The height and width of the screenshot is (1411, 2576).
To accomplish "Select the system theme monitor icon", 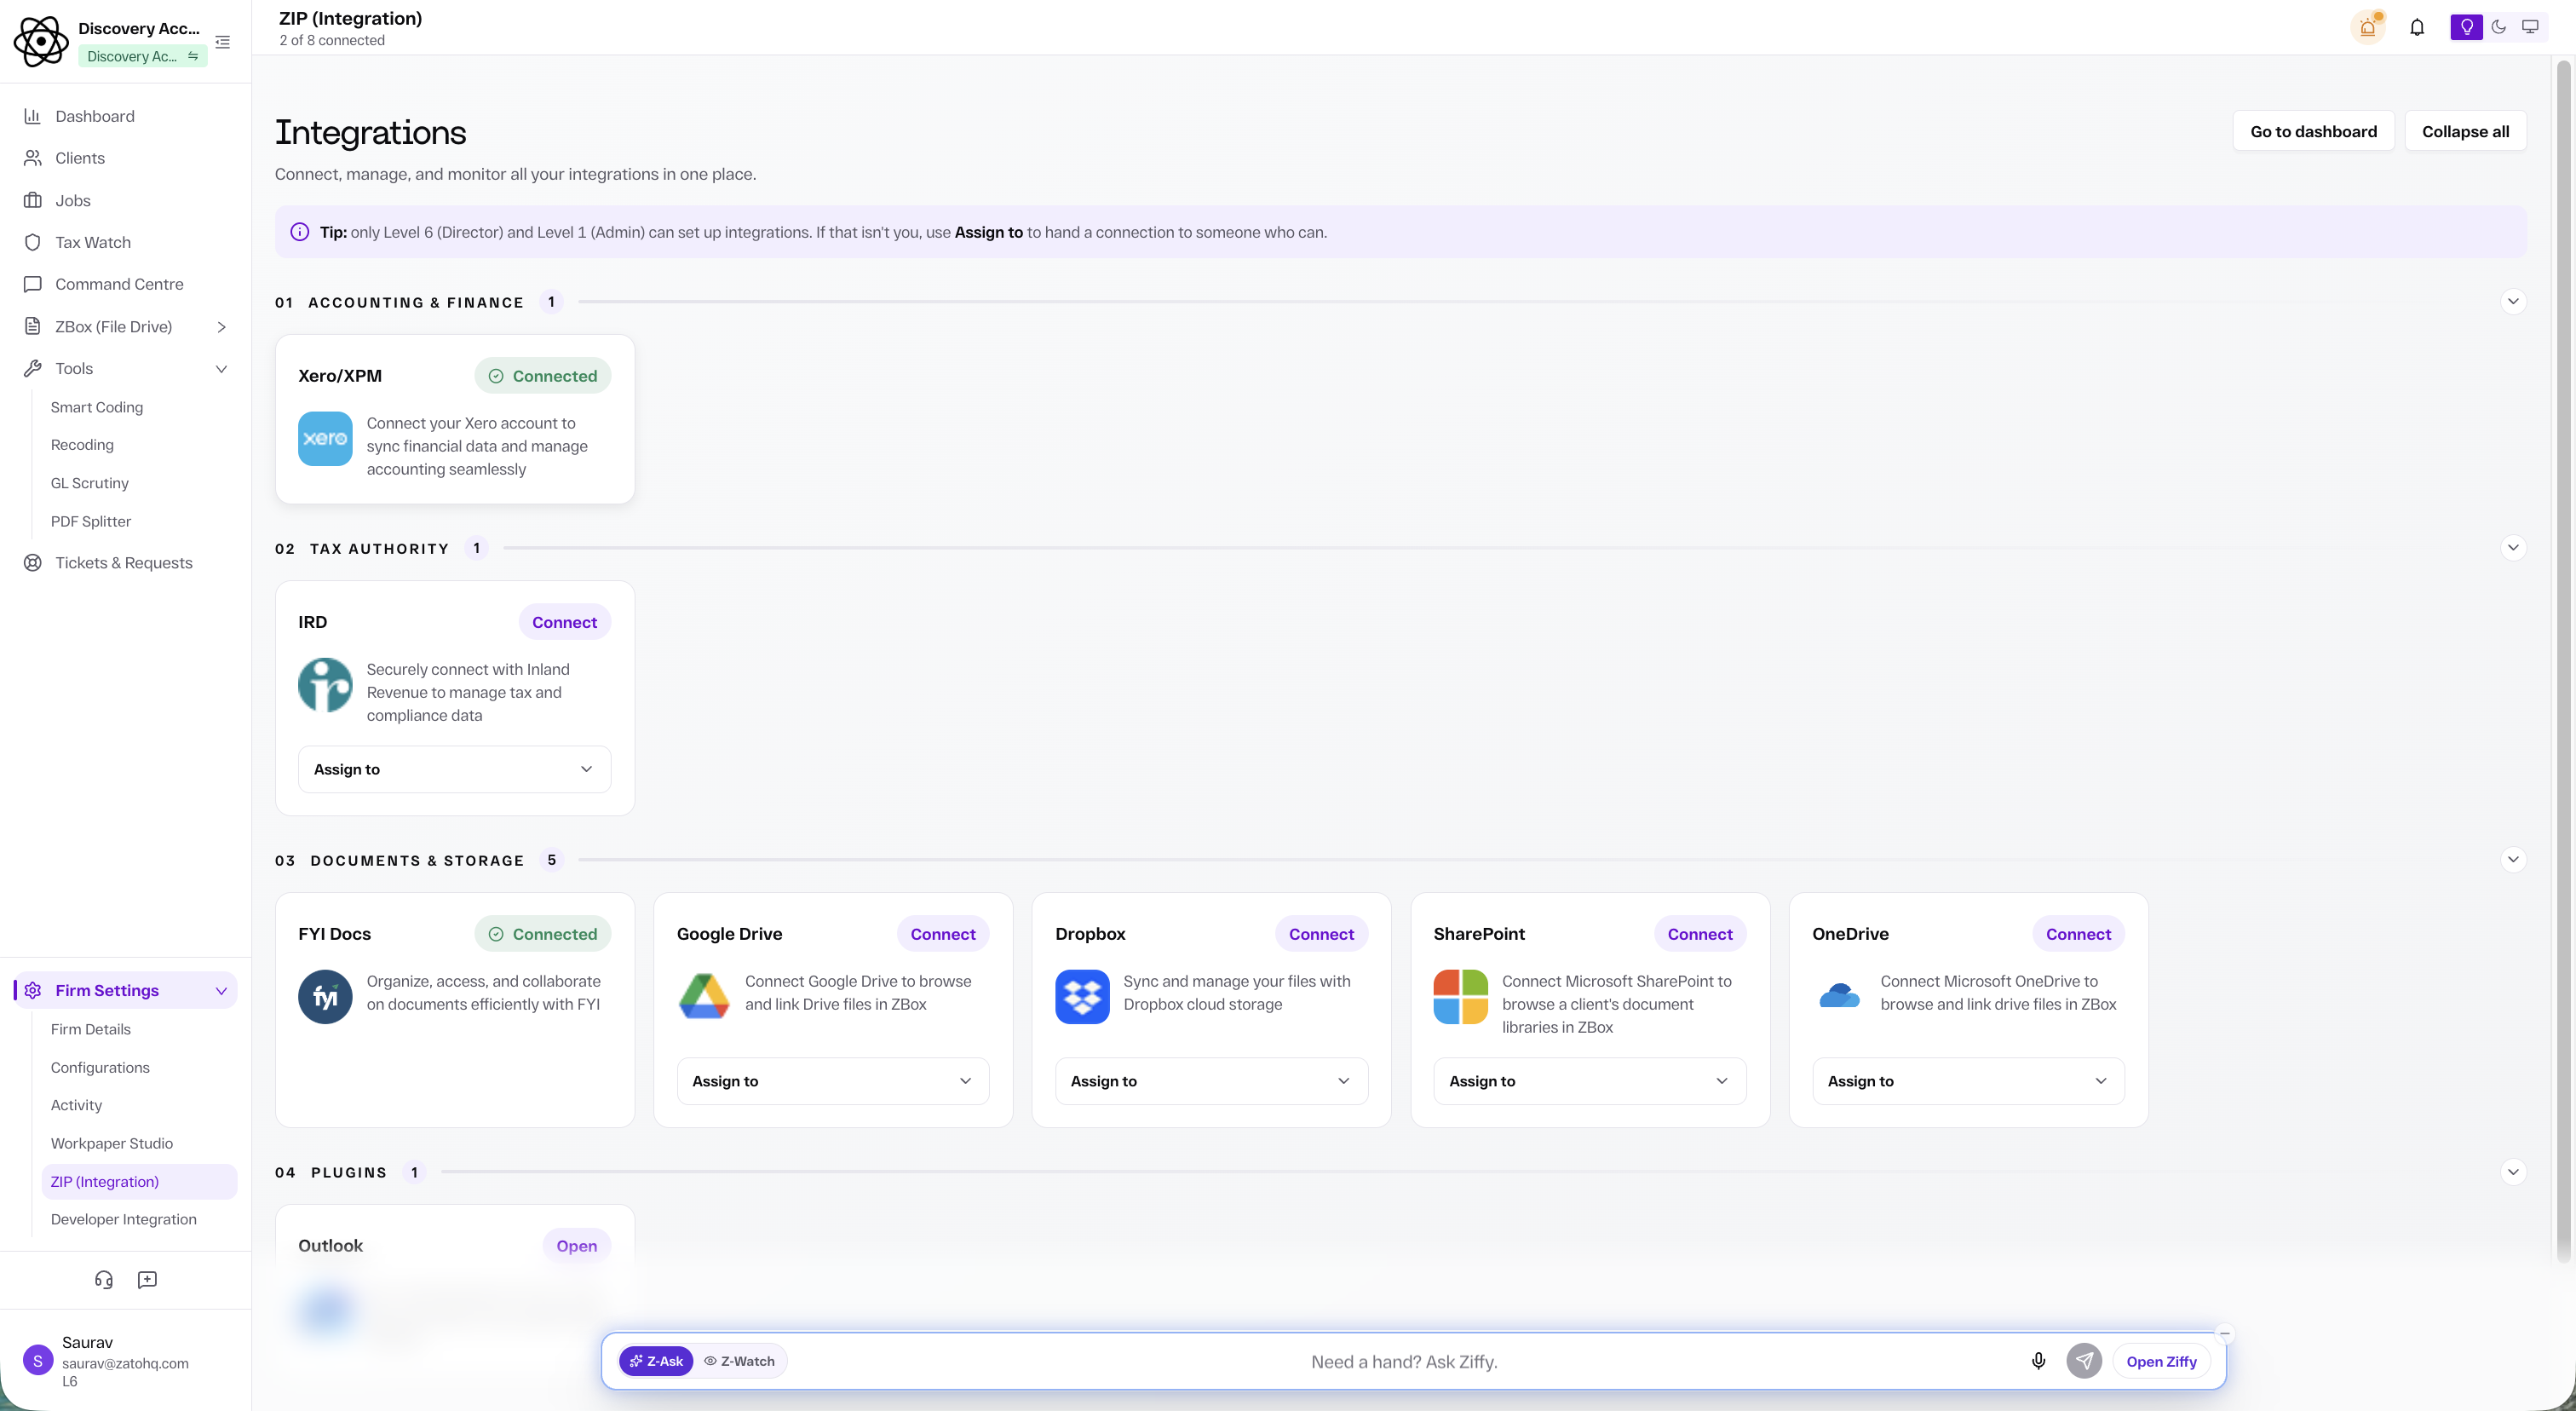I will pyautogui.click(x=2530, y=27).
